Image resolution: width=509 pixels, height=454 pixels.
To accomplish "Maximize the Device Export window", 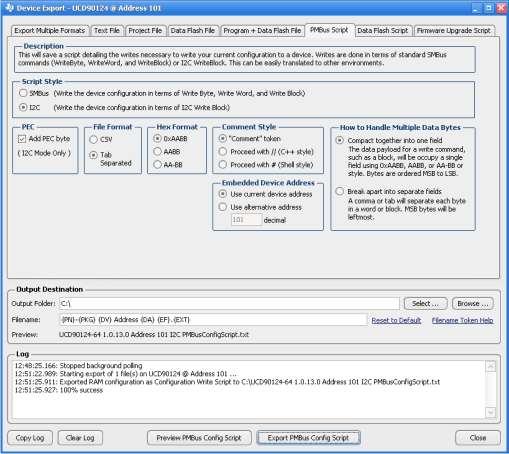I will (489, 8).
